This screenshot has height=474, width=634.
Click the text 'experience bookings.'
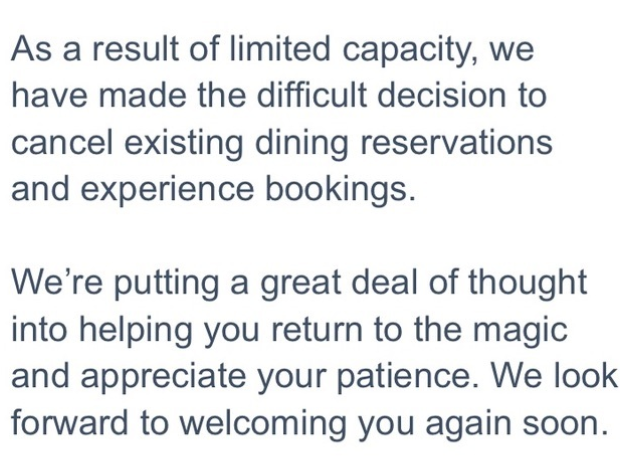247,191
